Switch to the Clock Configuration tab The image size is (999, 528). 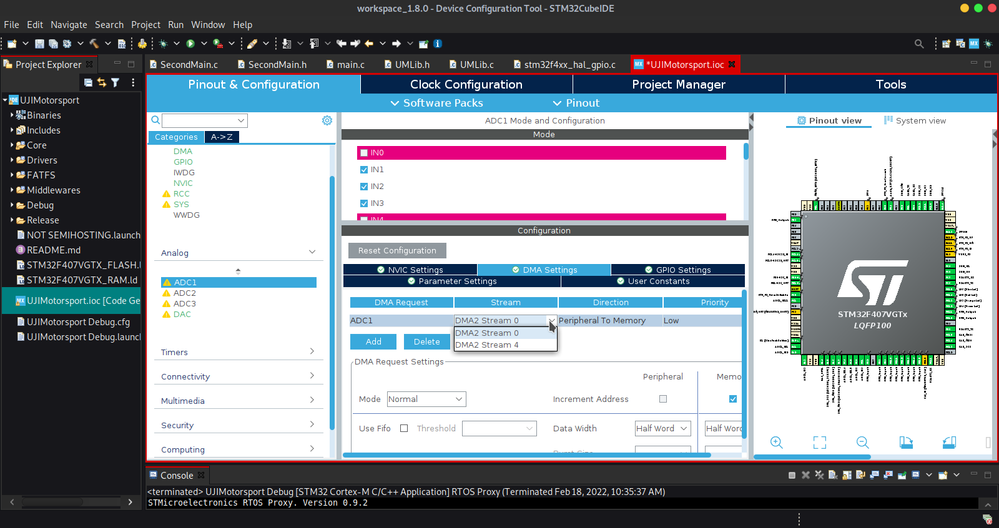(x=466, y=84)
